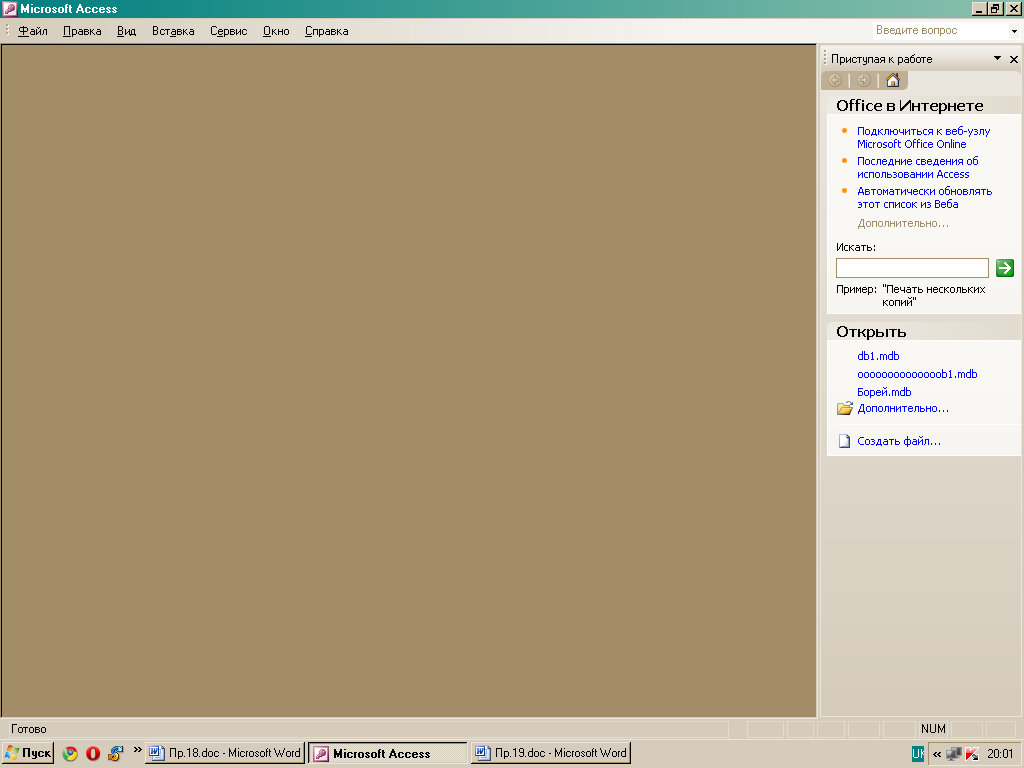Switch to Пр.19.doc Microsoft Word window

551,753
